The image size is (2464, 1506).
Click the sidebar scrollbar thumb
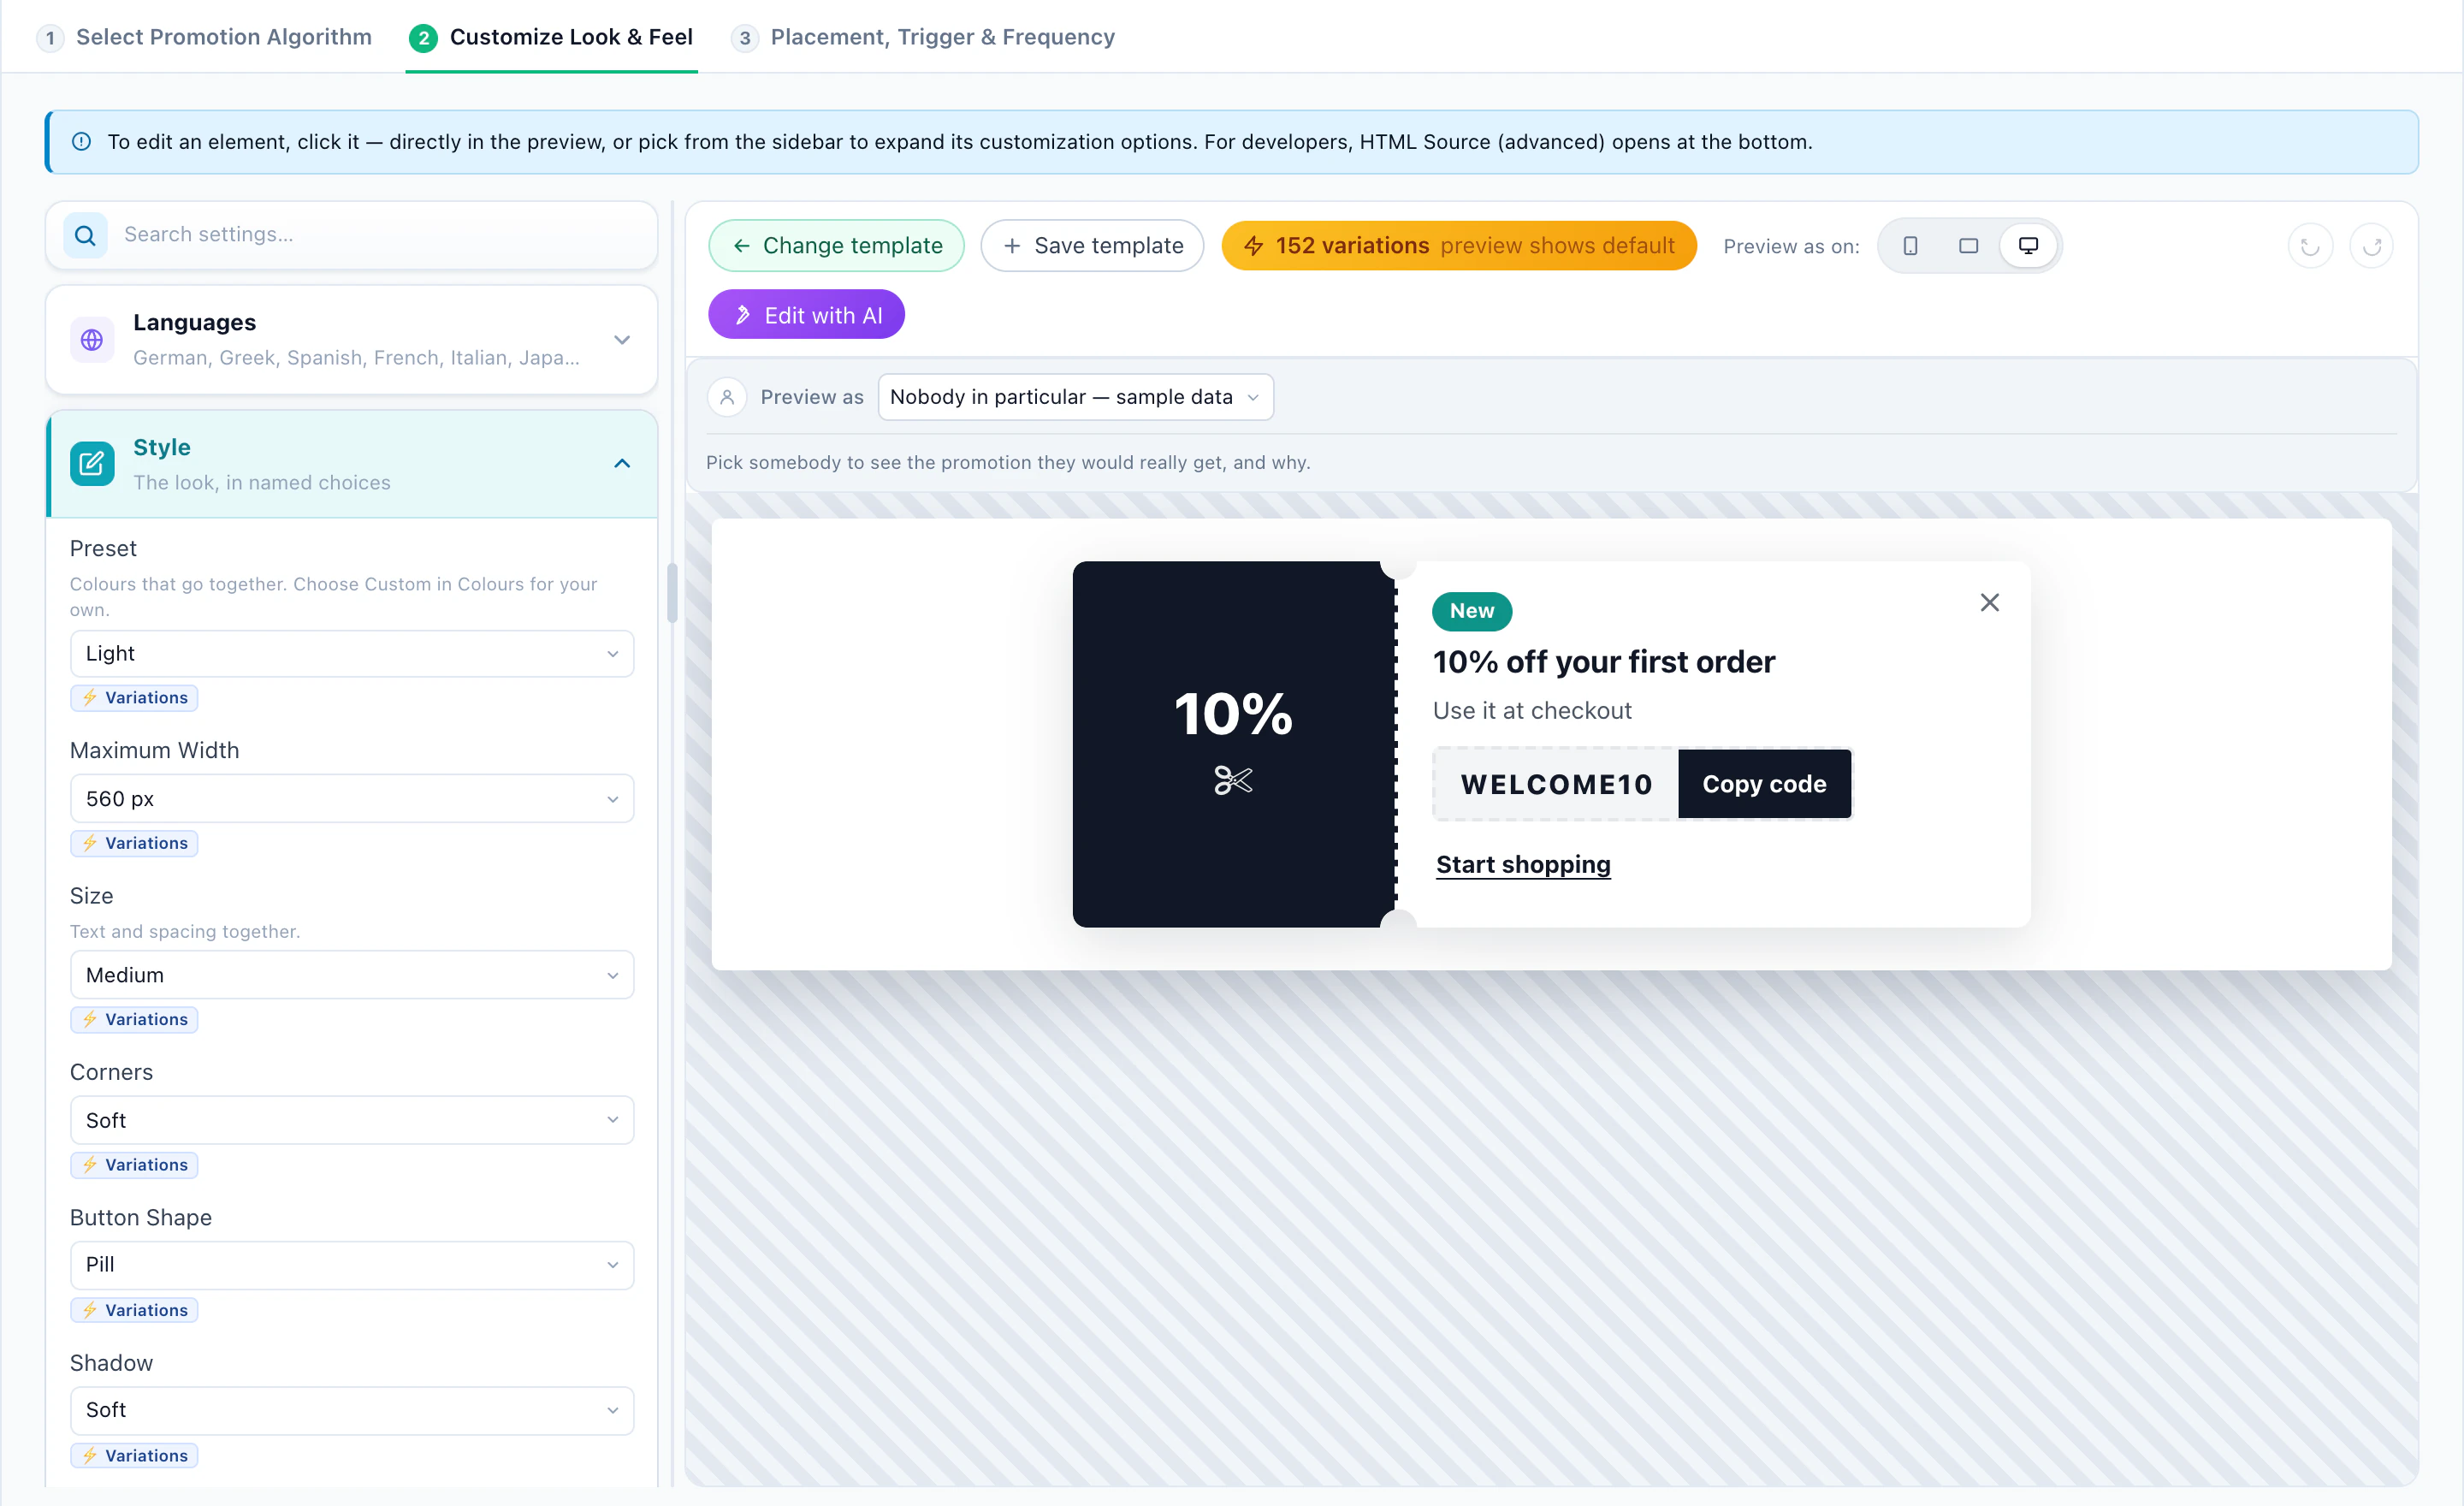click(672, 593)
